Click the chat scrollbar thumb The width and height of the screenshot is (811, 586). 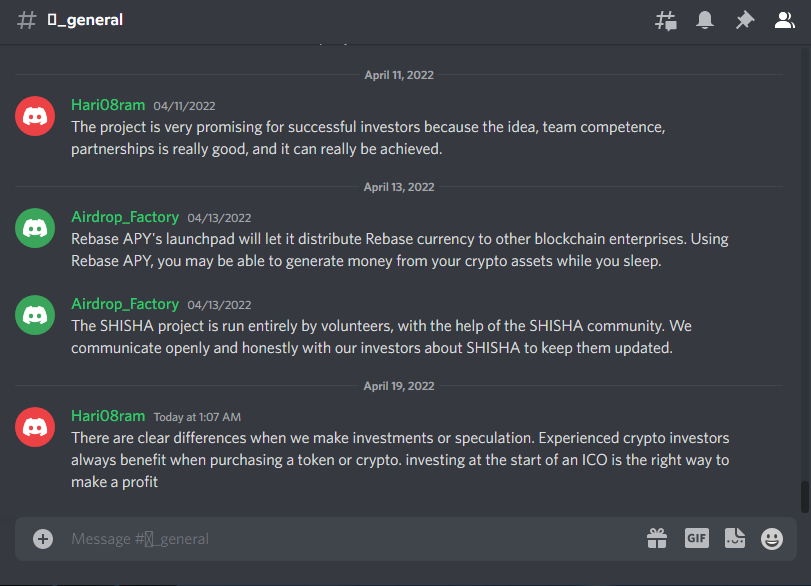click(x=804, y=497)
